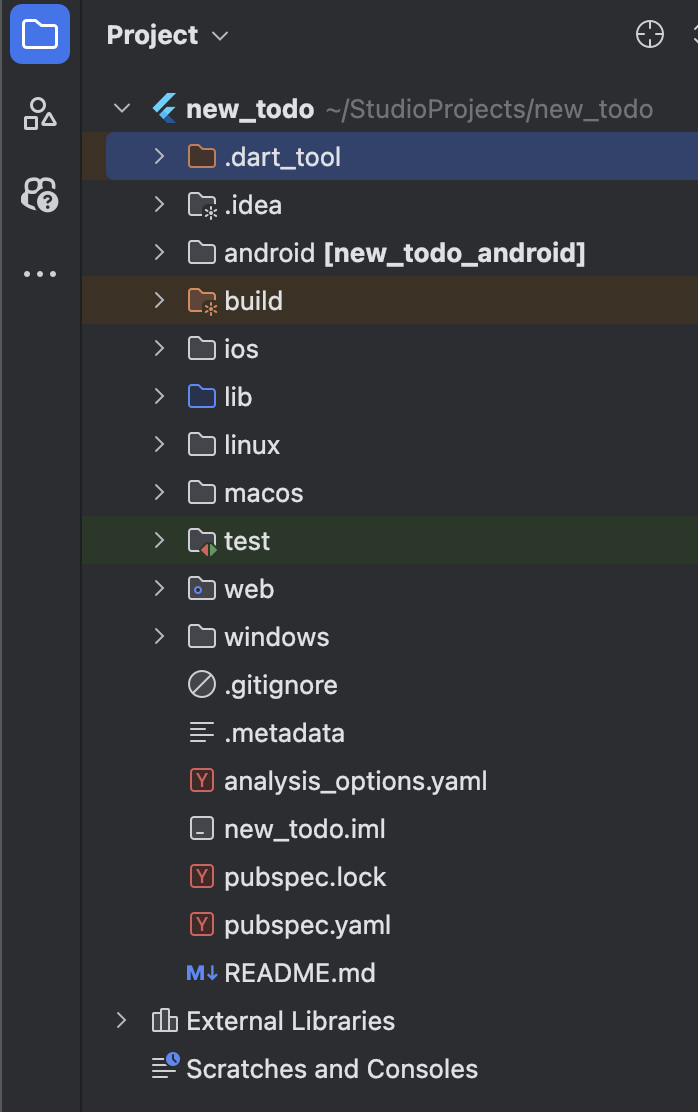Click the web resource folder icon
Screen dimensions: 698x1112
coord(201,589)
